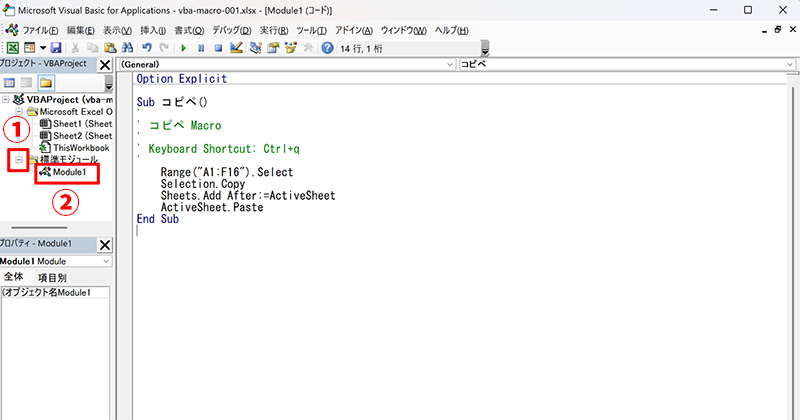800x420 pixels.
Task: Click the View Code icon in project panel
Action: click(10, 82)
